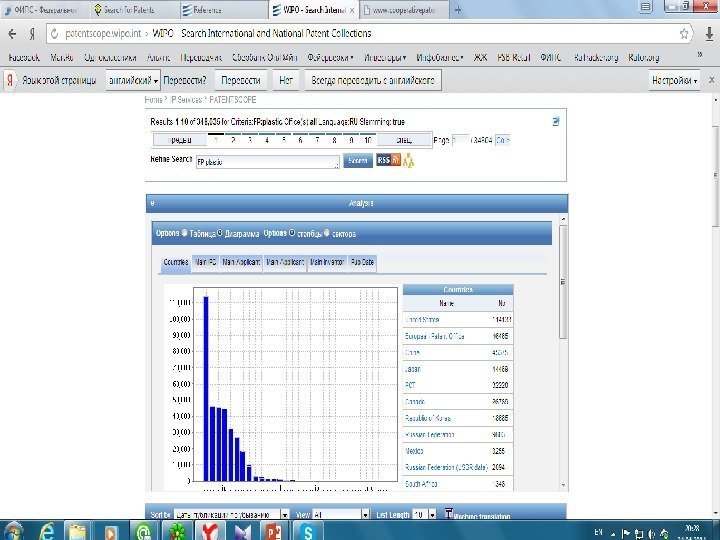Subscribe via the RSS icon
Screen dimensions: 720x540
[388, 160]
